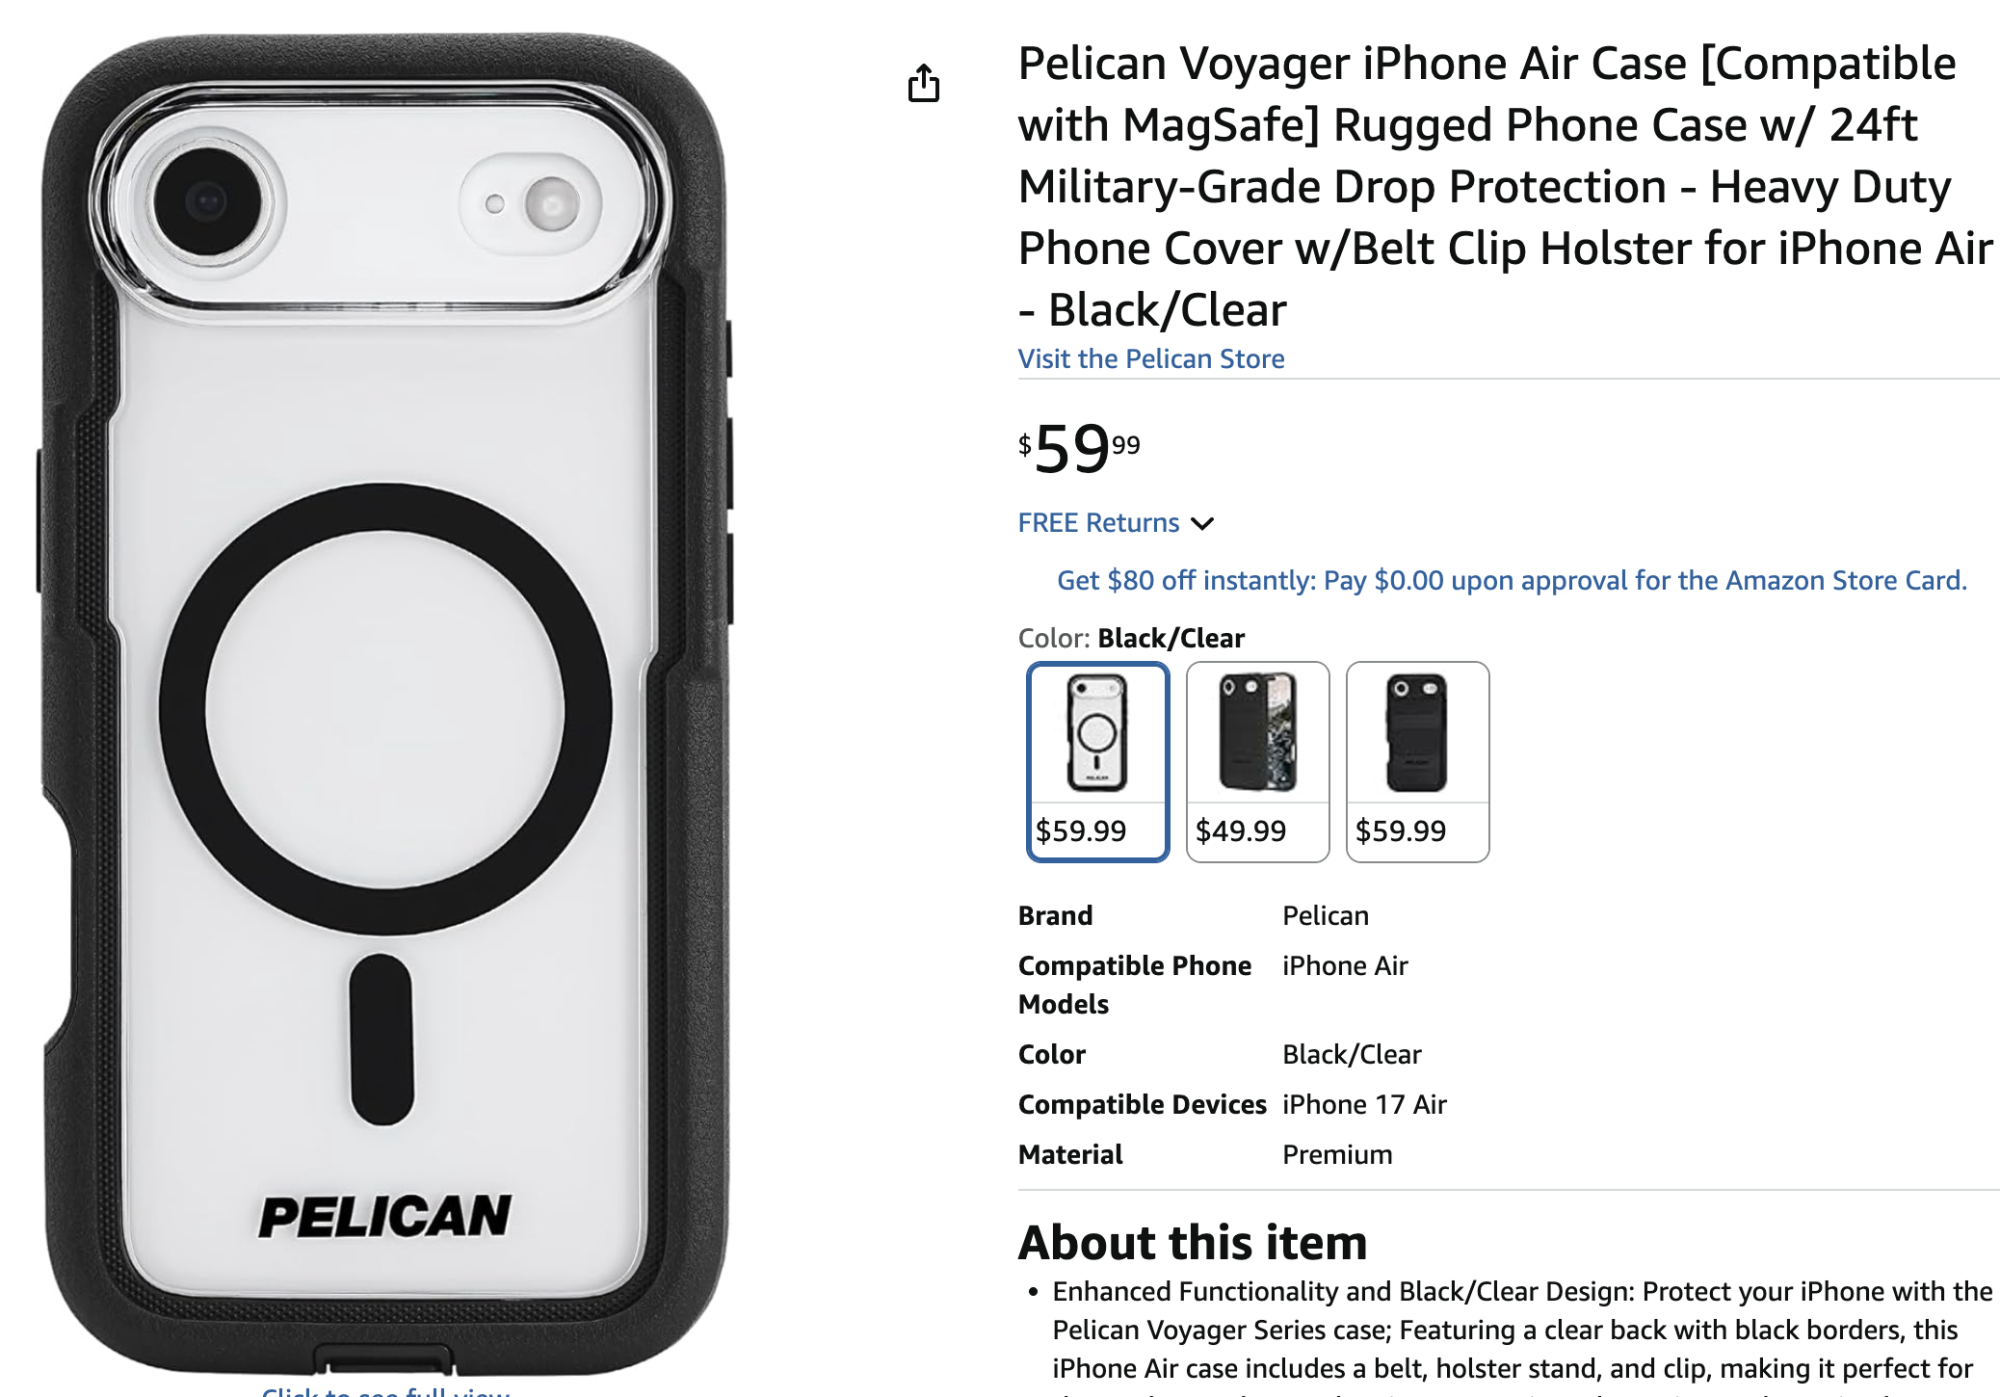Click the $59.99 price under Black/Clear swatch
The width and height of the screenshot is (2000, 1397).
point(1081,831)
